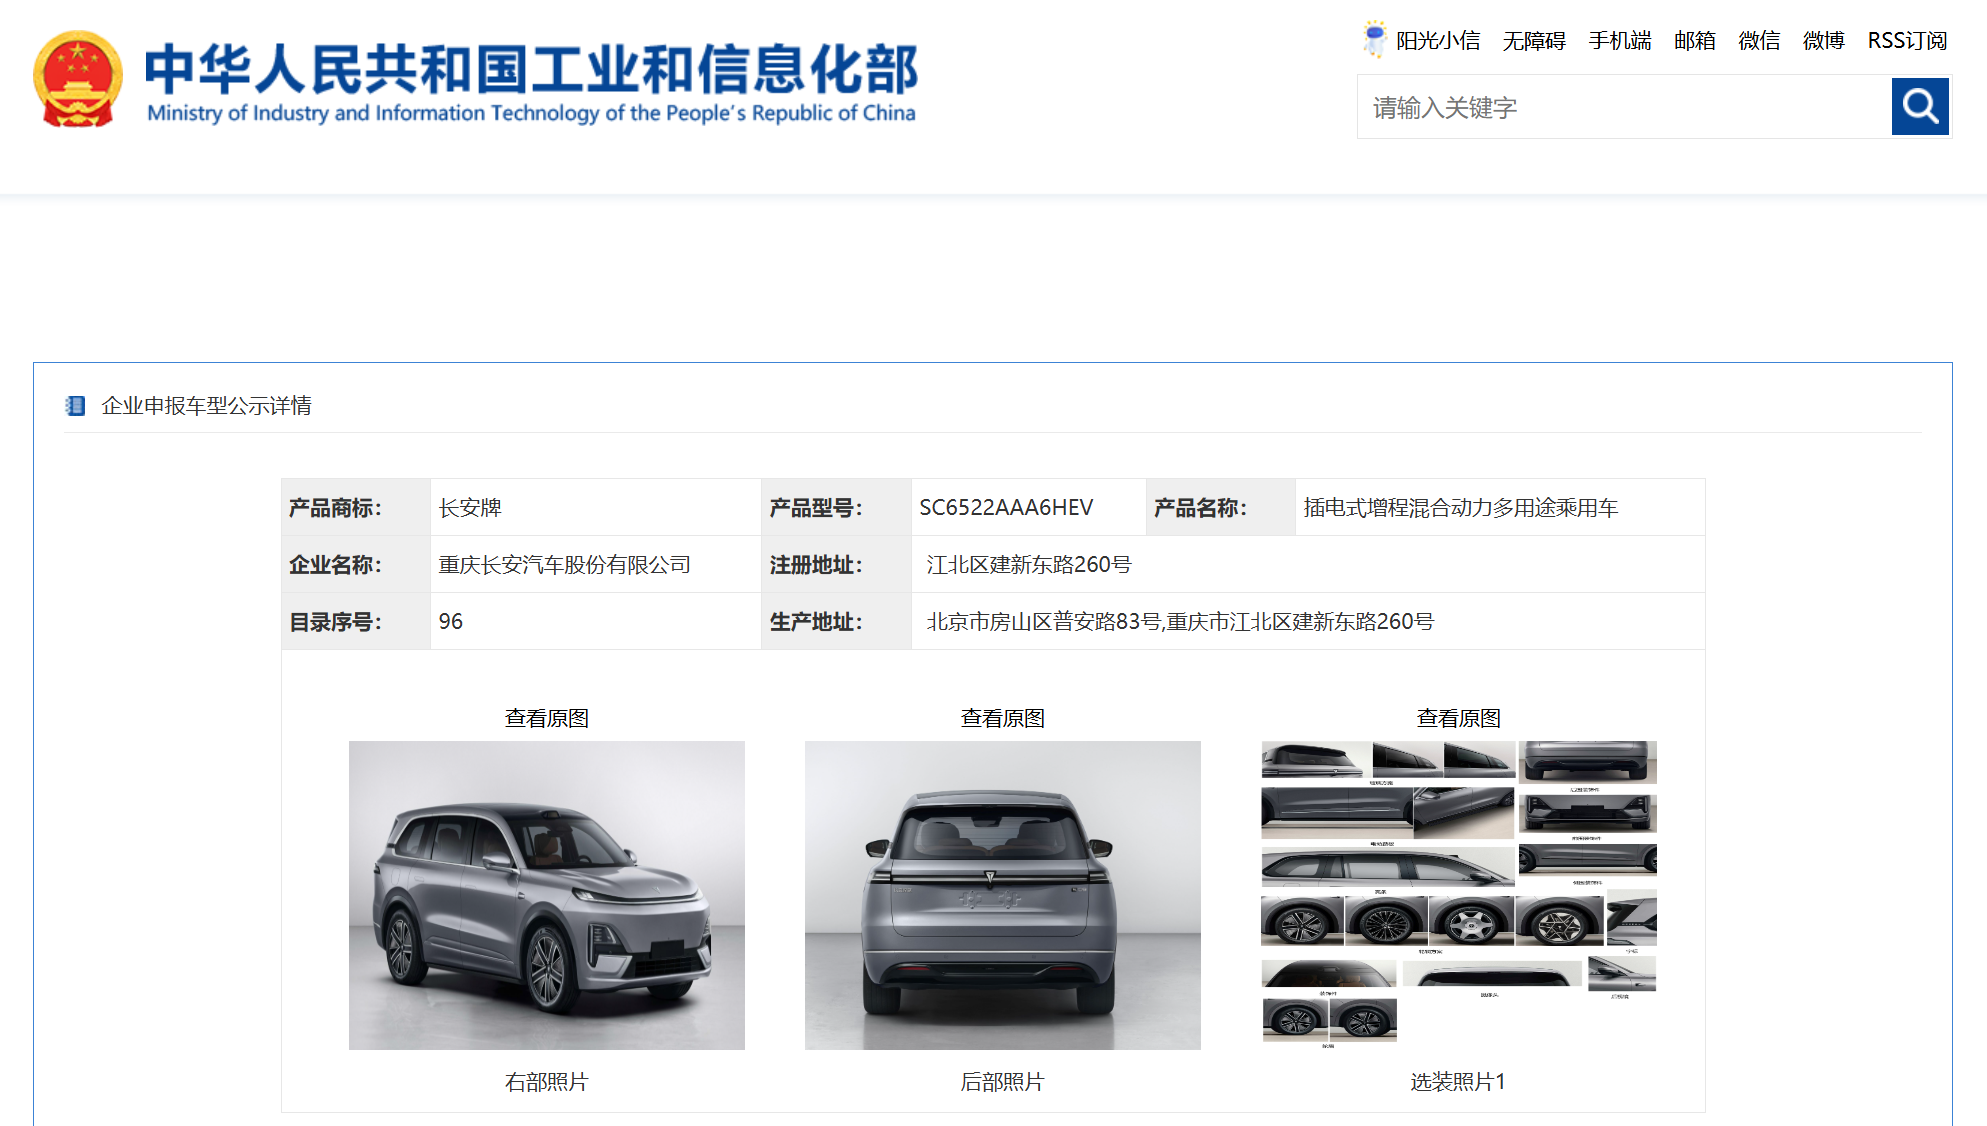This screenshot has height=1126, width=1987.
Task: Click the 目录序号 label cell
Action: click(356, 622)
